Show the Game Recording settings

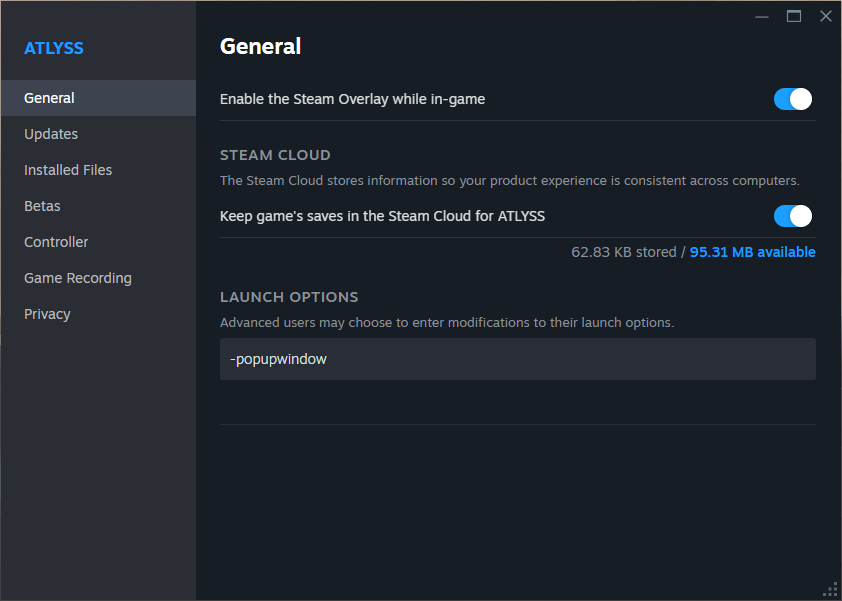(78, 278)
